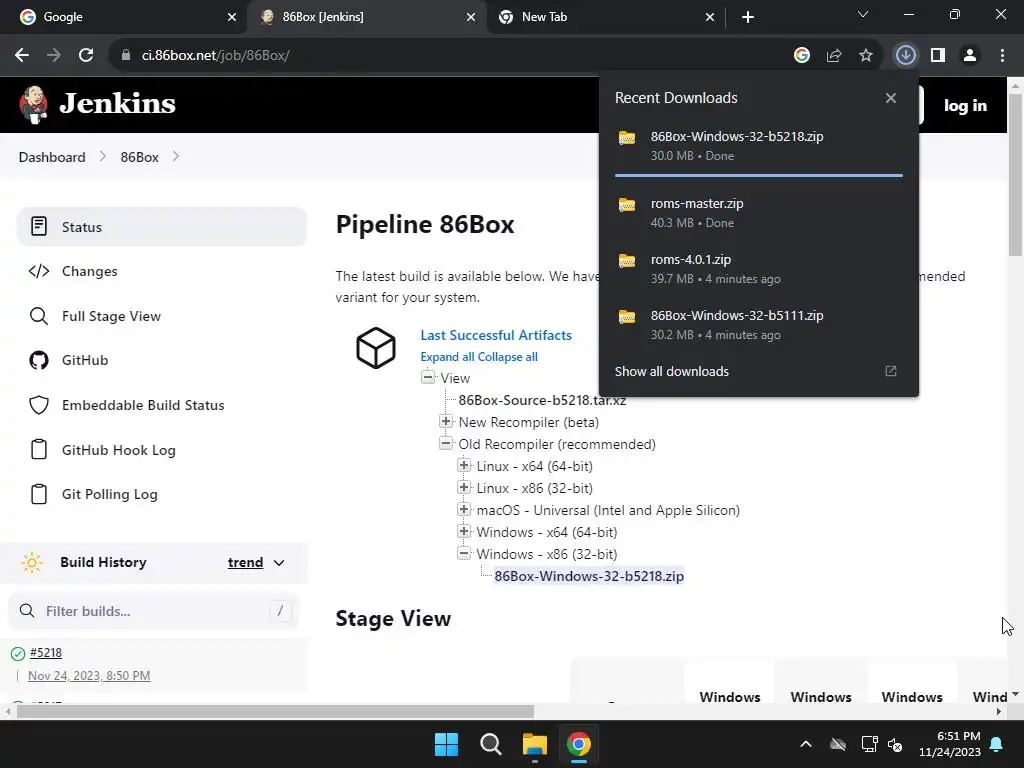Expand macOS - Universal node
The image size is (1024, 768).
click(x=464, y=509)
